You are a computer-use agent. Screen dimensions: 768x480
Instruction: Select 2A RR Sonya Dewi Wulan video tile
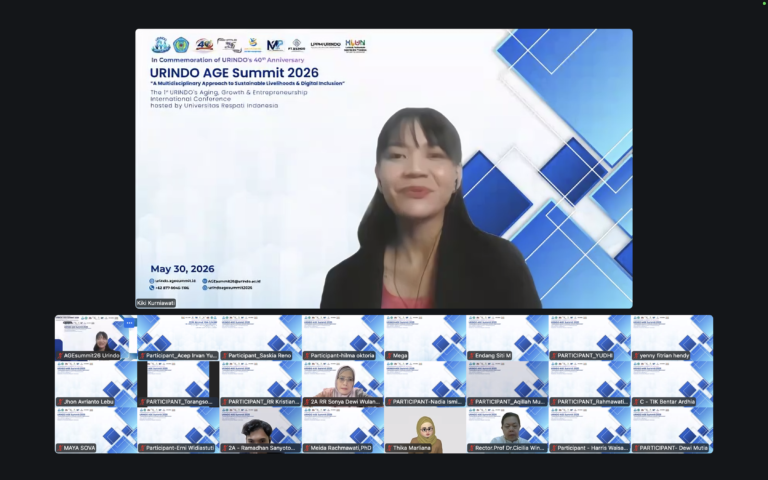tap(343, 384)
